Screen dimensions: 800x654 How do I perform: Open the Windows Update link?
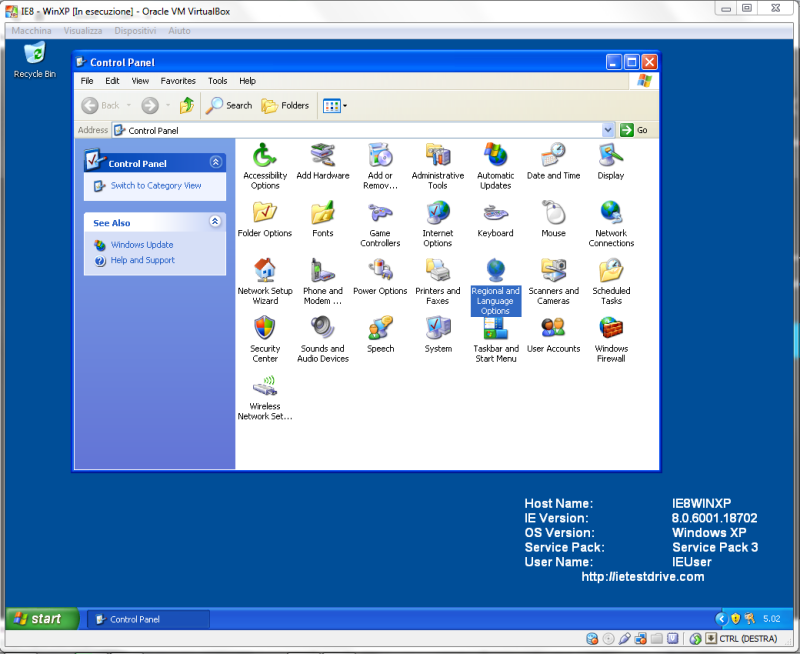click(x=142, y=245)
